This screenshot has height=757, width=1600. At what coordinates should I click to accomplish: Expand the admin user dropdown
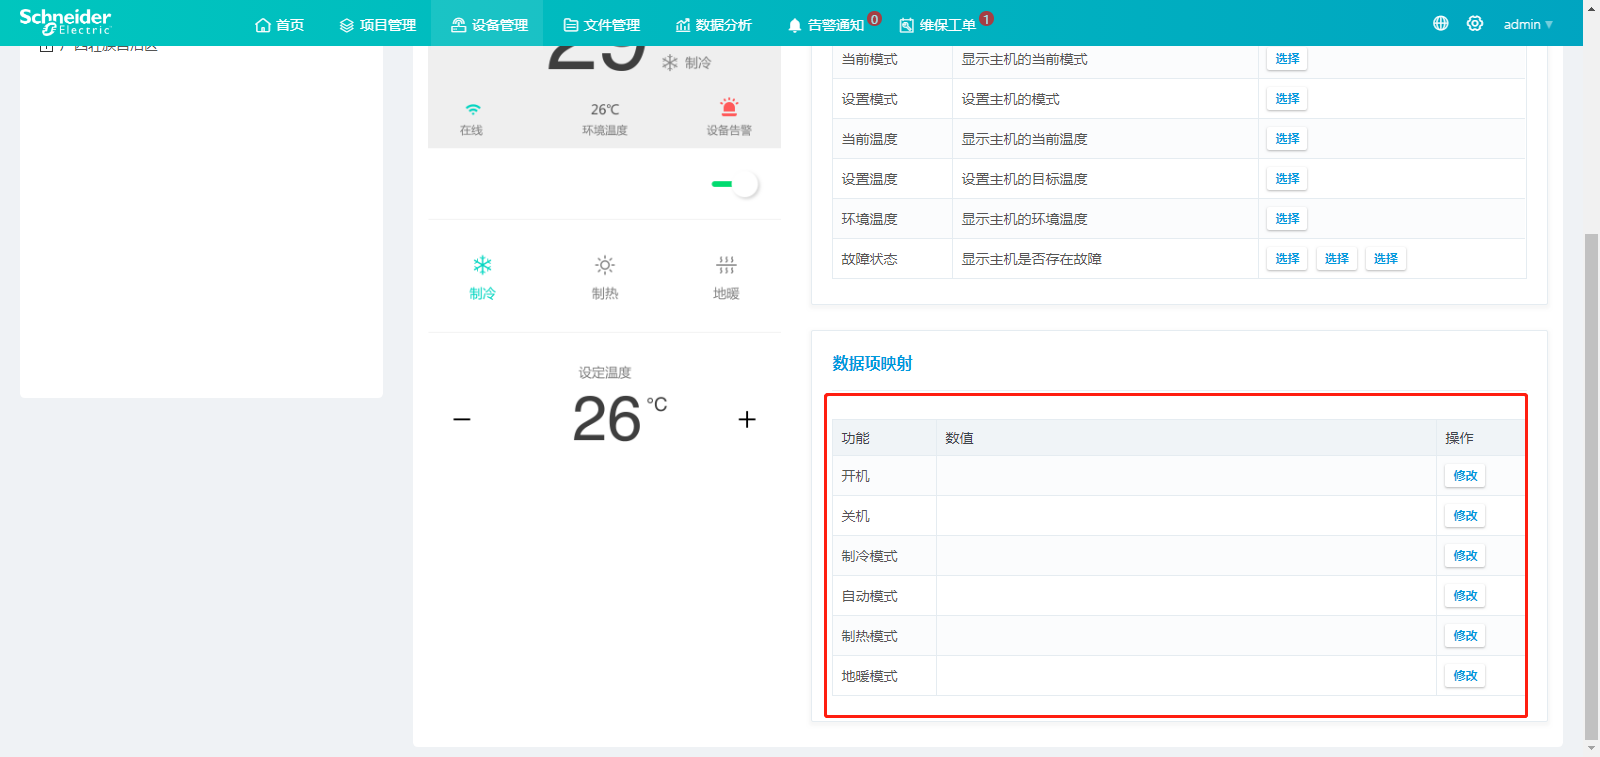tap(1528, 24)
